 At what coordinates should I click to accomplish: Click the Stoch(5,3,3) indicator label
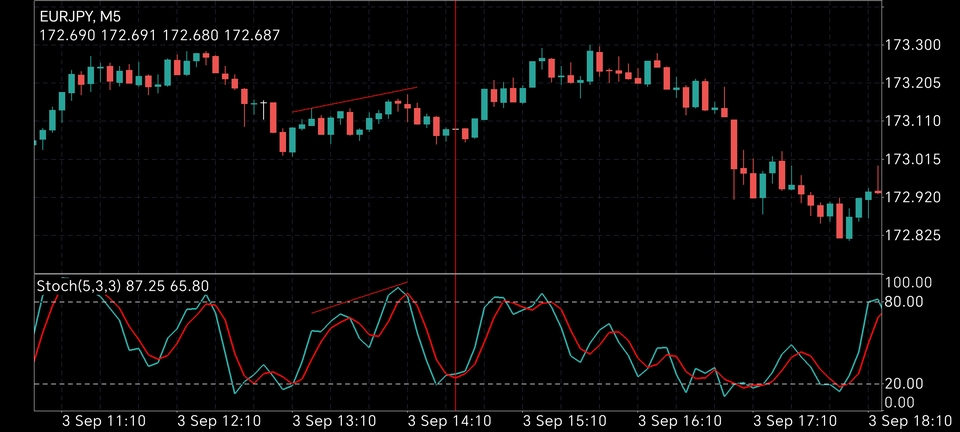point(76,286)
